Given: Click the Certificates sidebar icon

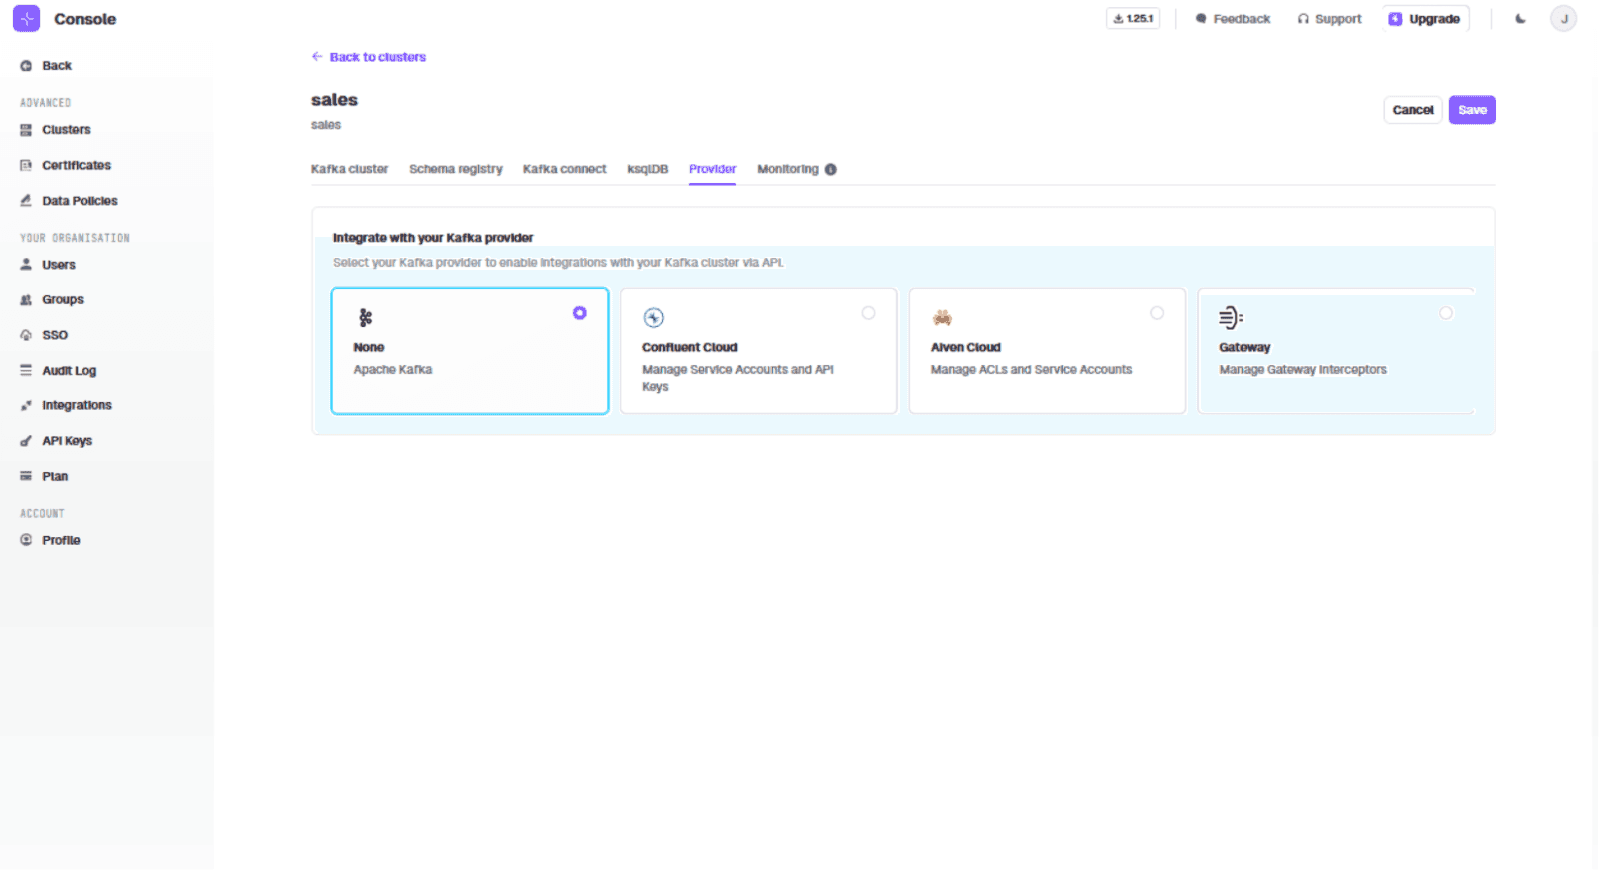Looking at the screenshot, I should click(x=26, y=166).
